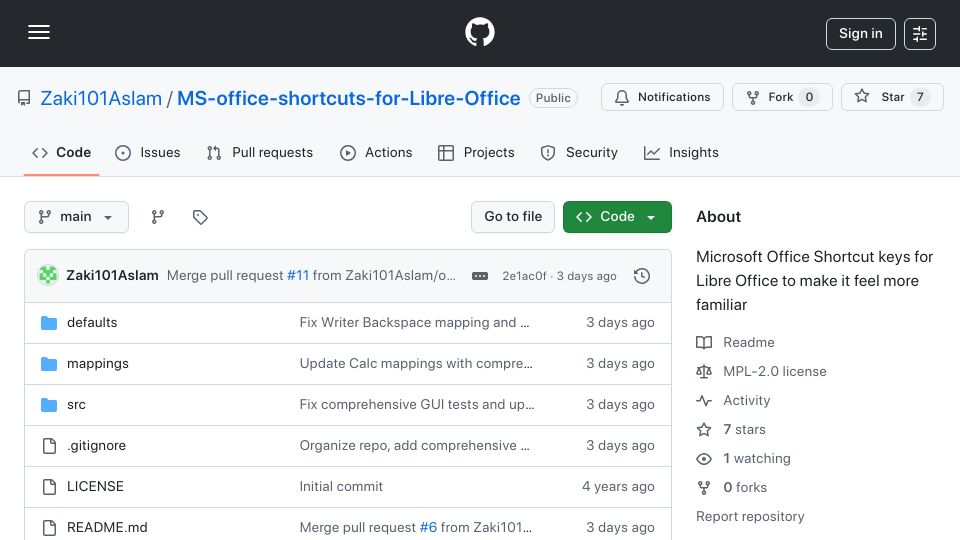The height and width of the screenshot is (540, 960).
Task: Expand the green Code dropdown button
Action: 617,217
